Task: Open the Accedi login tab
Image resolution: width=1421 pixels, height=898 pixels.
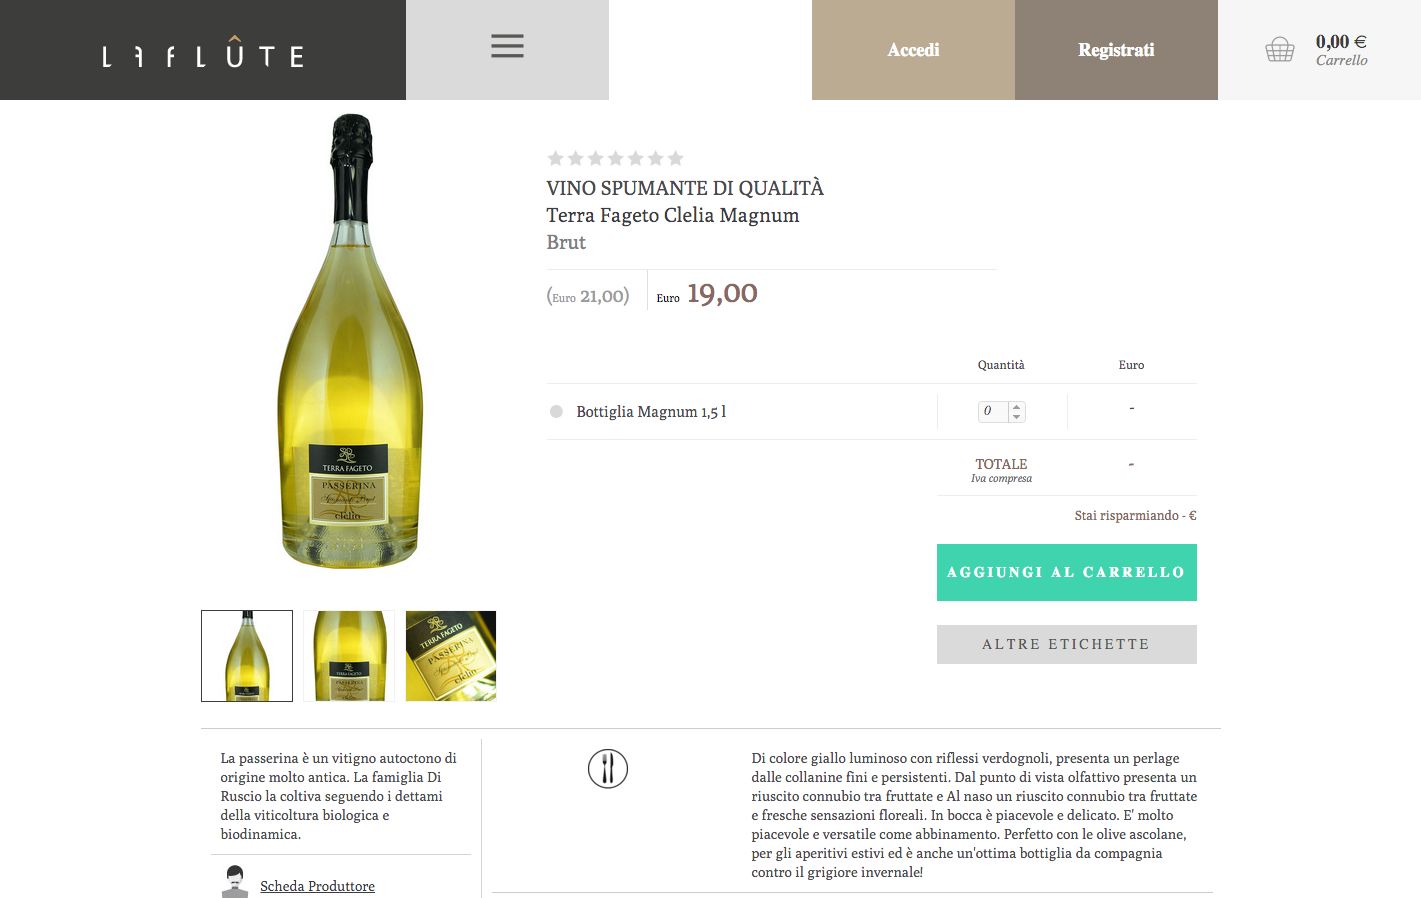Action: [913, 50]
